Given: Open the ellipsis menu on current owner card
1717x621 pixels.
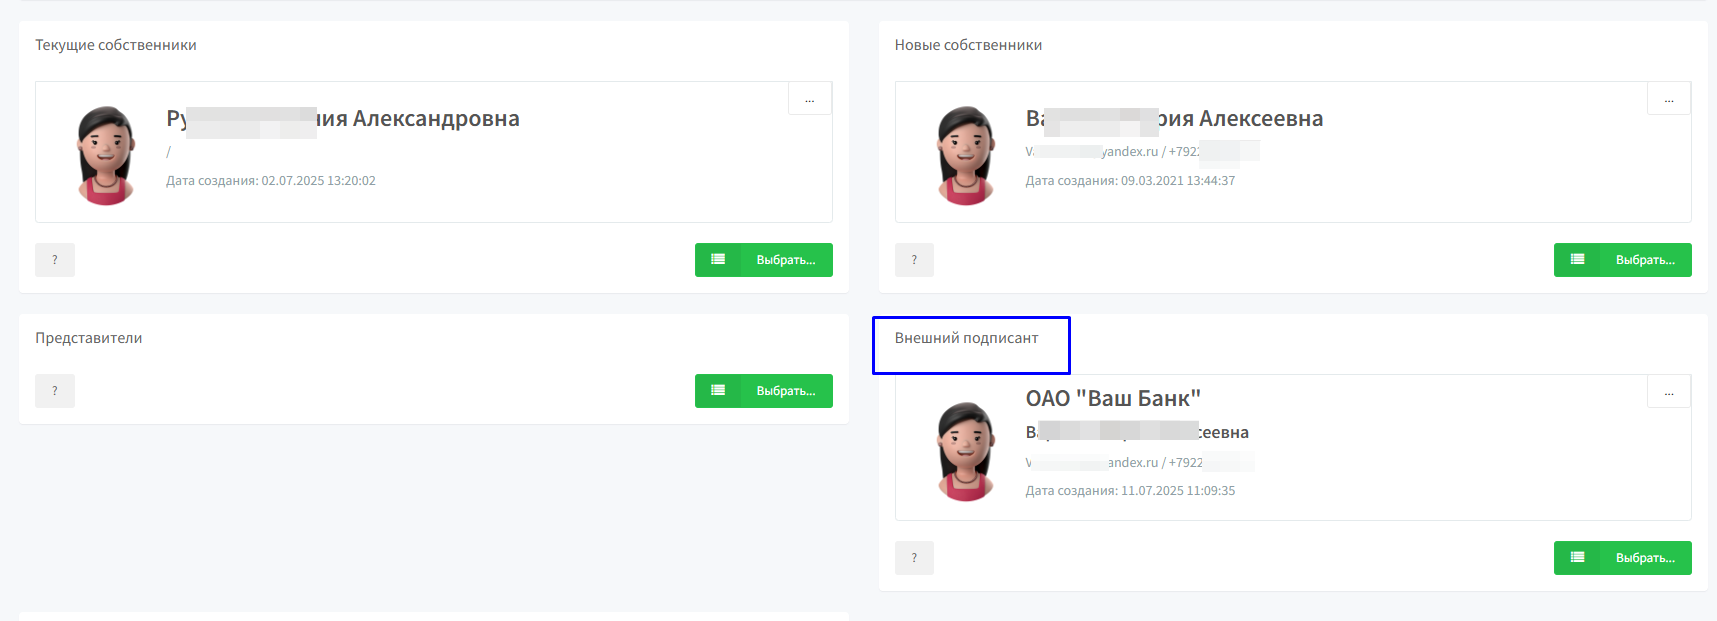Looking at the screenshot, I should click(810, 99).
